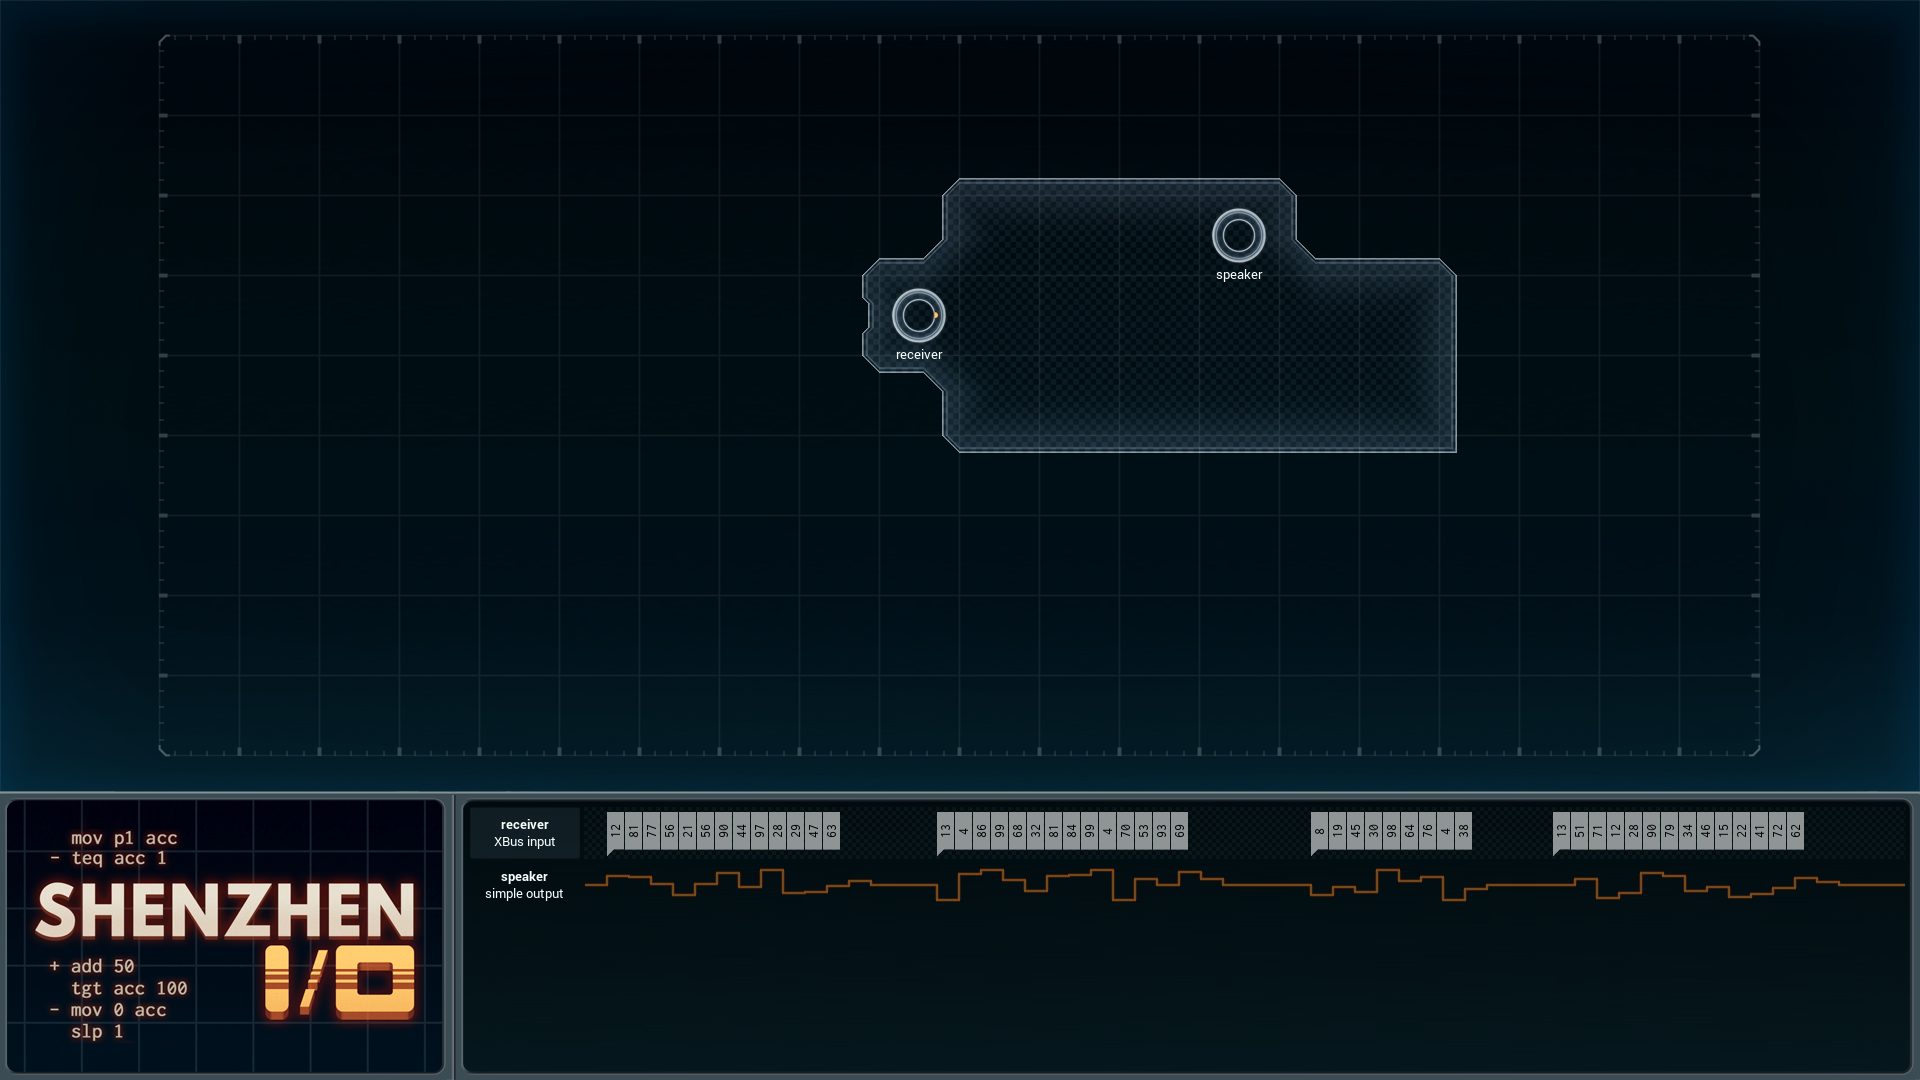Click the XBus data cell with value 86
Viewport: 1920px width, 1080px height.
pos(982,831)
